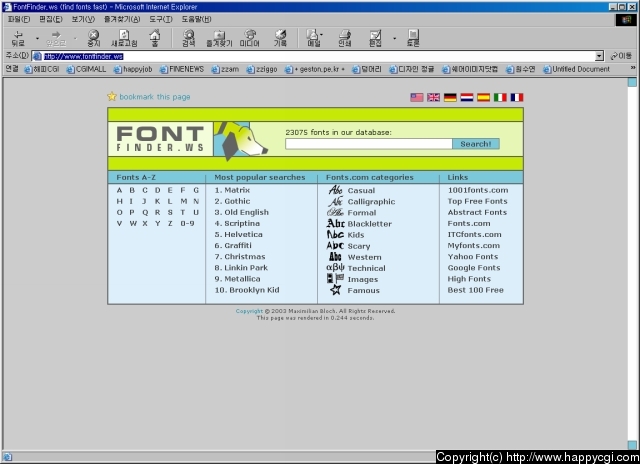
Task: Click the Refresh toolbar icon
Action: 124,38
